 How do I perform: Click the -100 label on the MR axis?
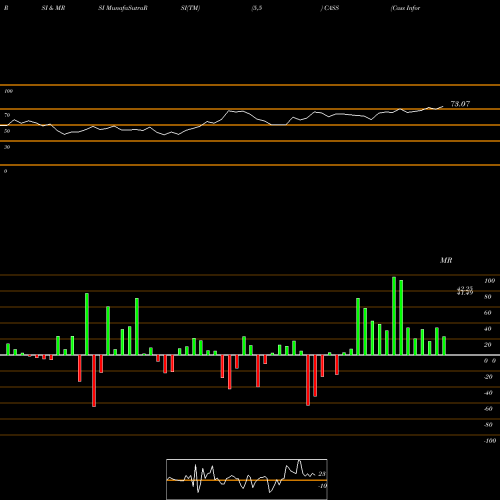pos(489,441)
